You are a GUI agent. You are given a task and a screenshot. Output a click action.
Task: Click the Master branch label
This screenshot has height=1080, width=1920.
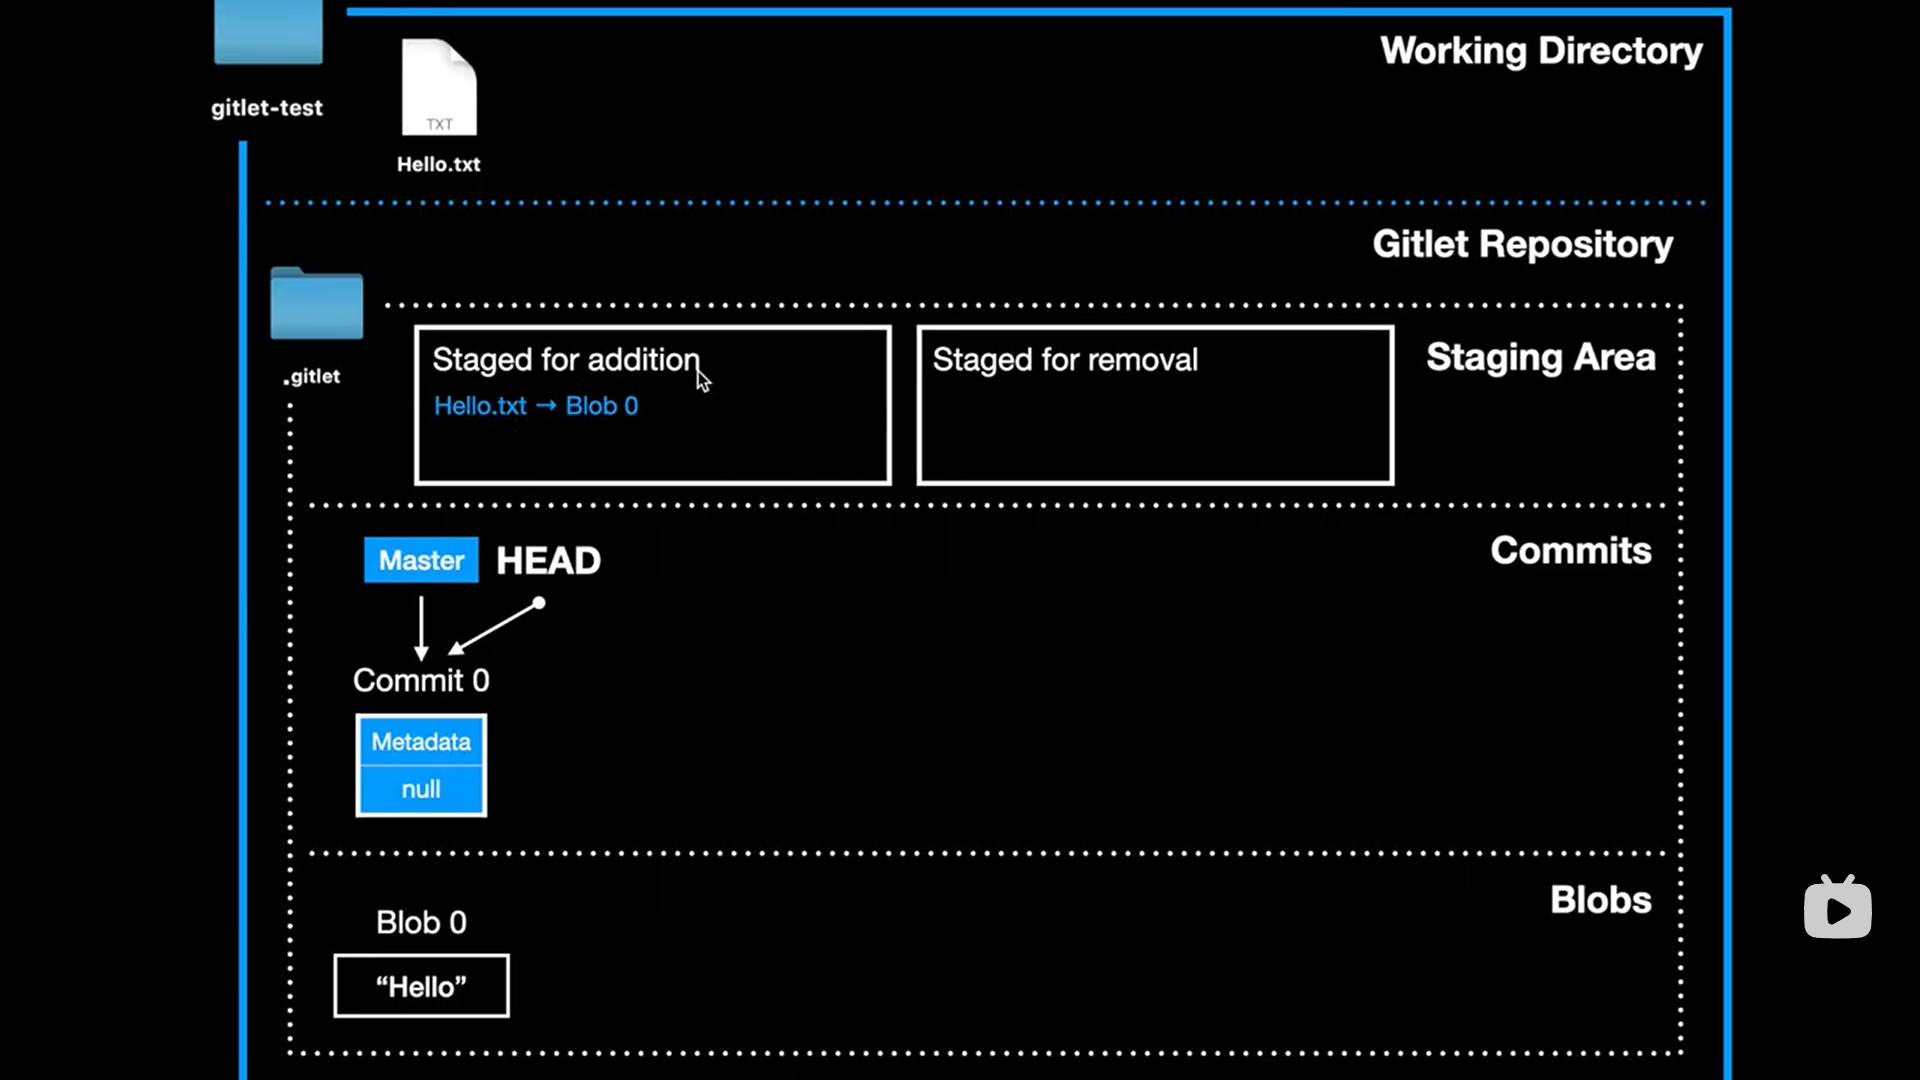tap(421, 560)
